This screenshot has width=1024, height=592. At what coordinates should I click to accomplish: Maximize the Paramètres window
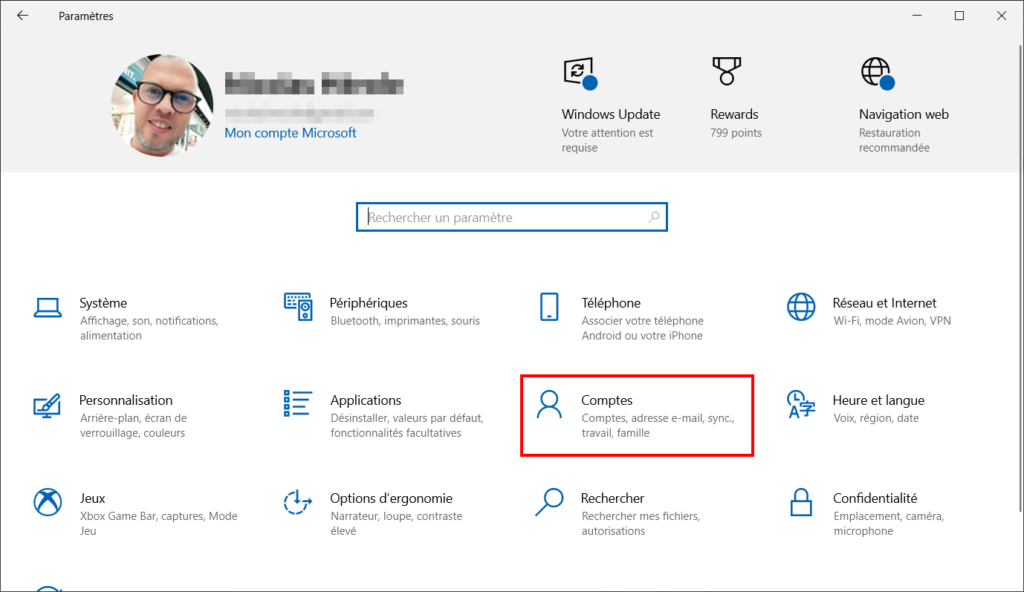pyautogui.click(x=959, y=16)
